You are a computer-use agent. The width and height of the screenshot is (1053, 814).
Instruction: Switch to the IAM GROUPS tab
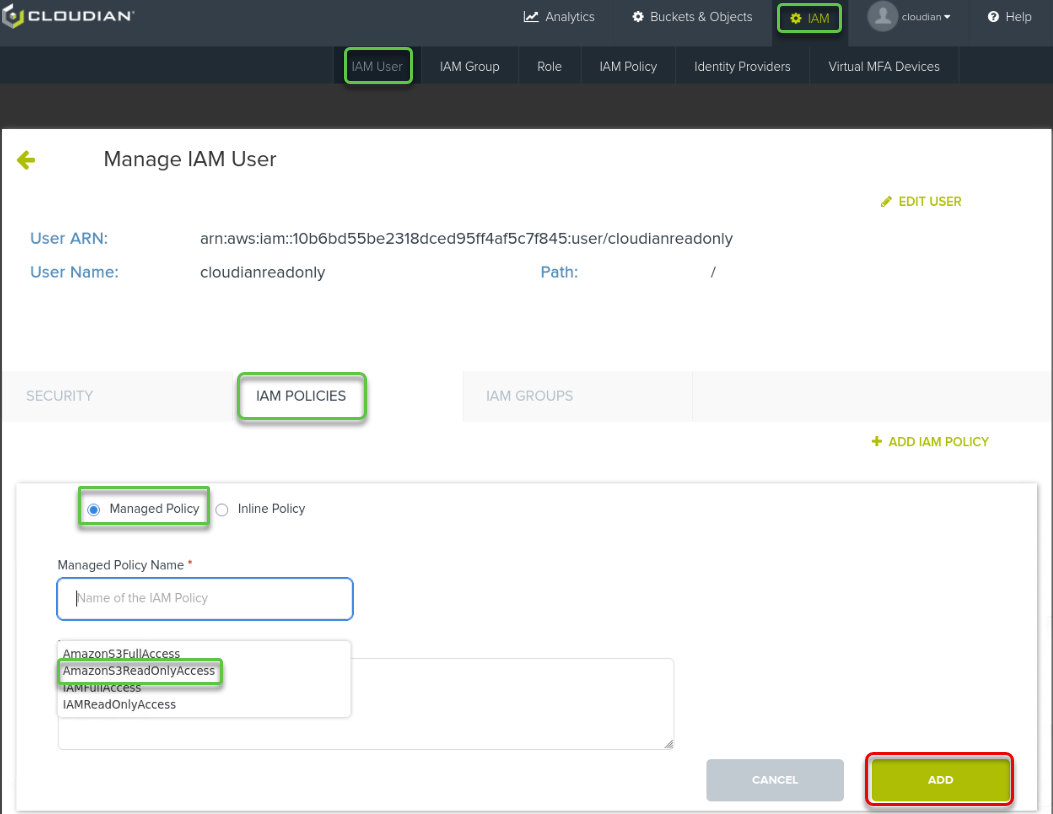coord(529,396)
